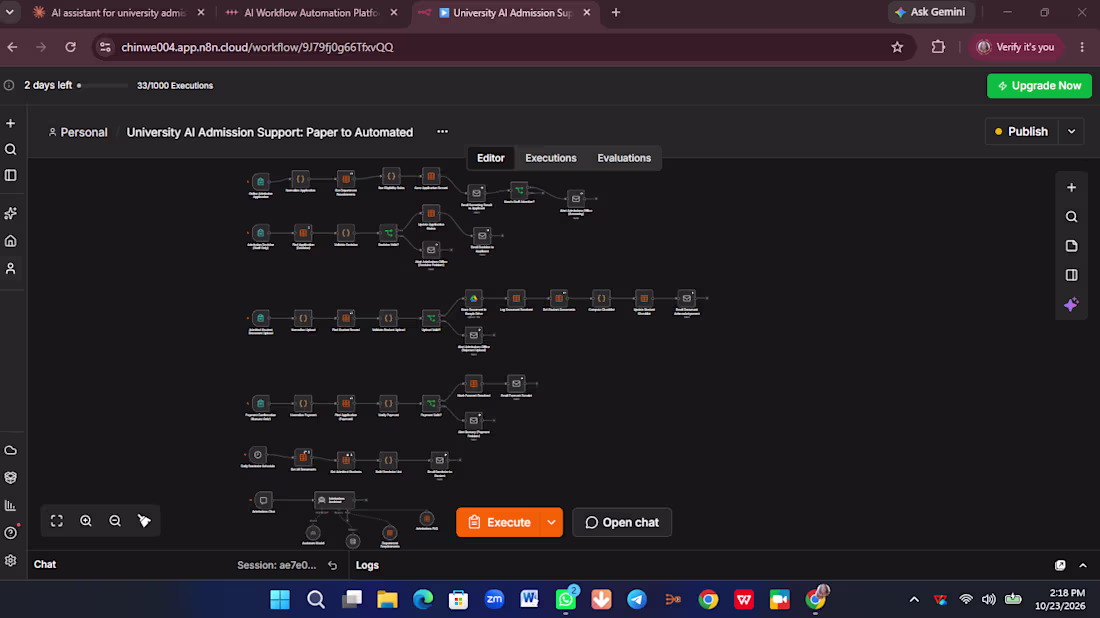Select the Editor tab
The height and width of the screenshot is (618, 1100).
click(x=490, y=158)
